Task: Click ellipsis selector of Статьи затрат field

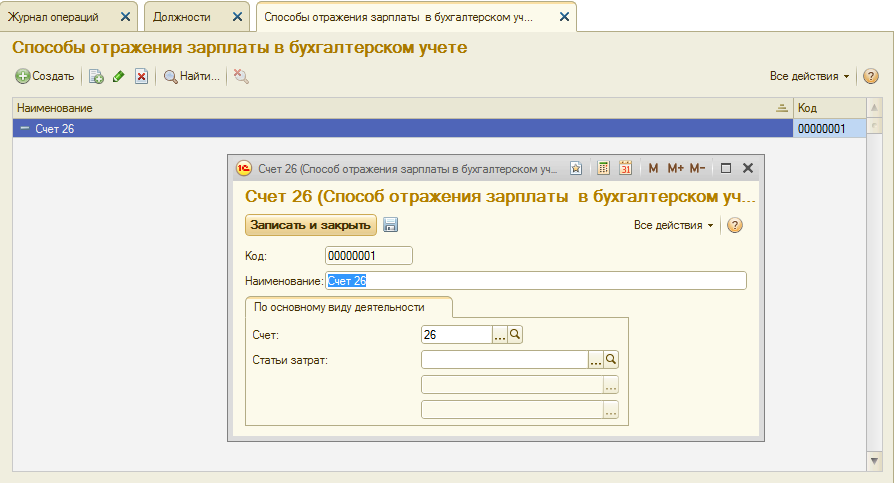Action: tap(595, 359)
